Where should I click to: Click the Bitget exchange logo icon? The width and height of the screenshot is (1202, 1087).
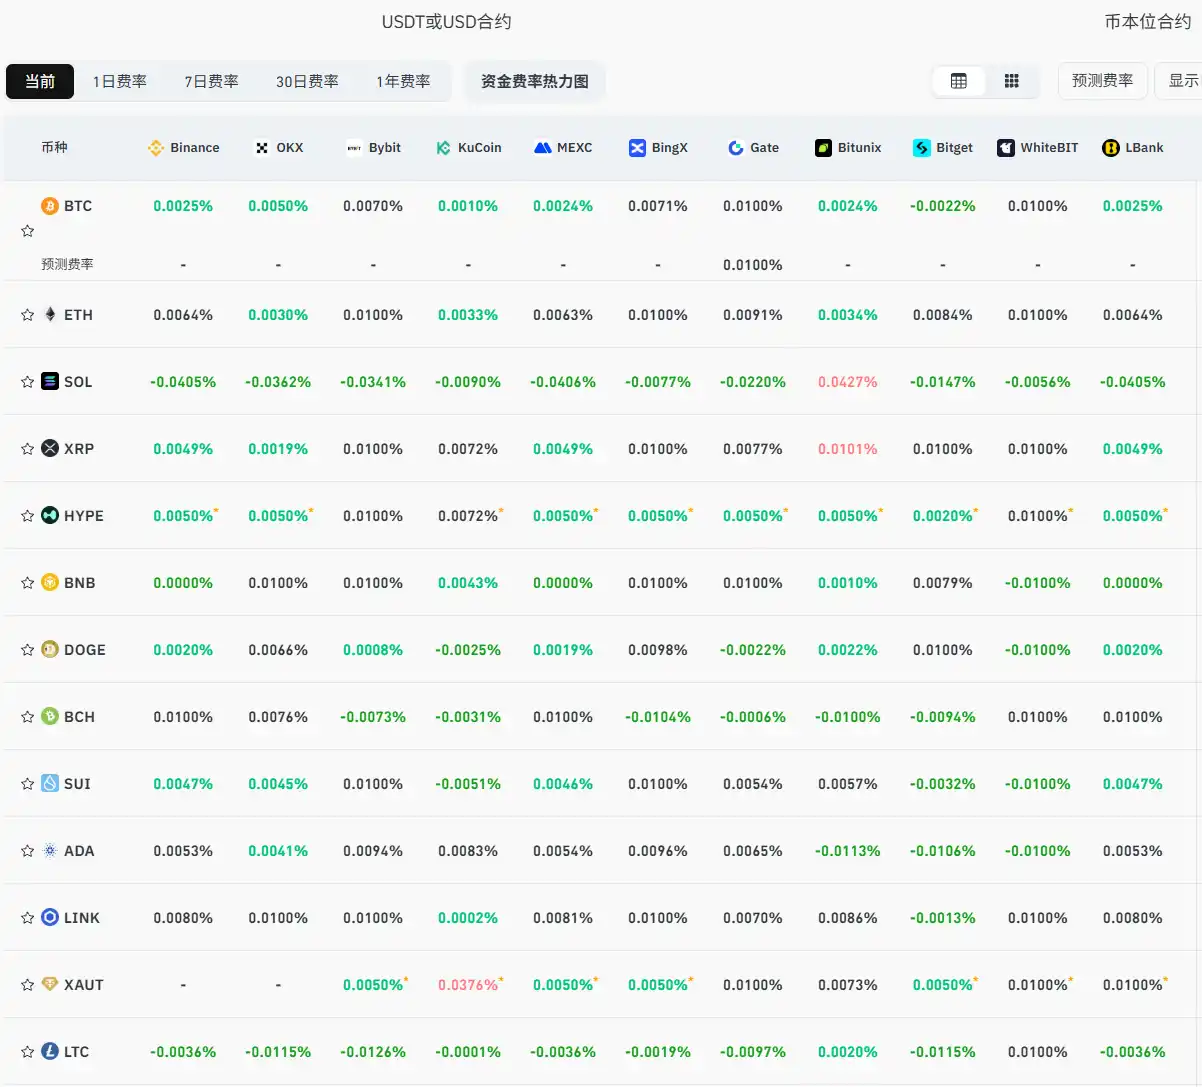coord(922,148)
